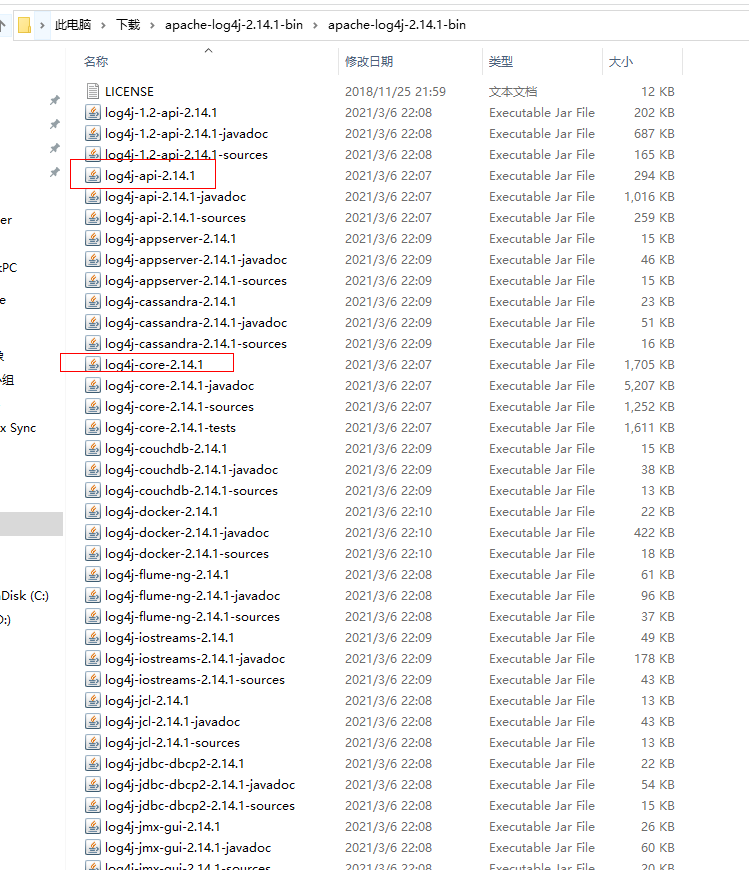Click the jar icon of log4j-jdbc-dbcp2-2.14.1
The image size is (749, 870).
pos(93,763)
